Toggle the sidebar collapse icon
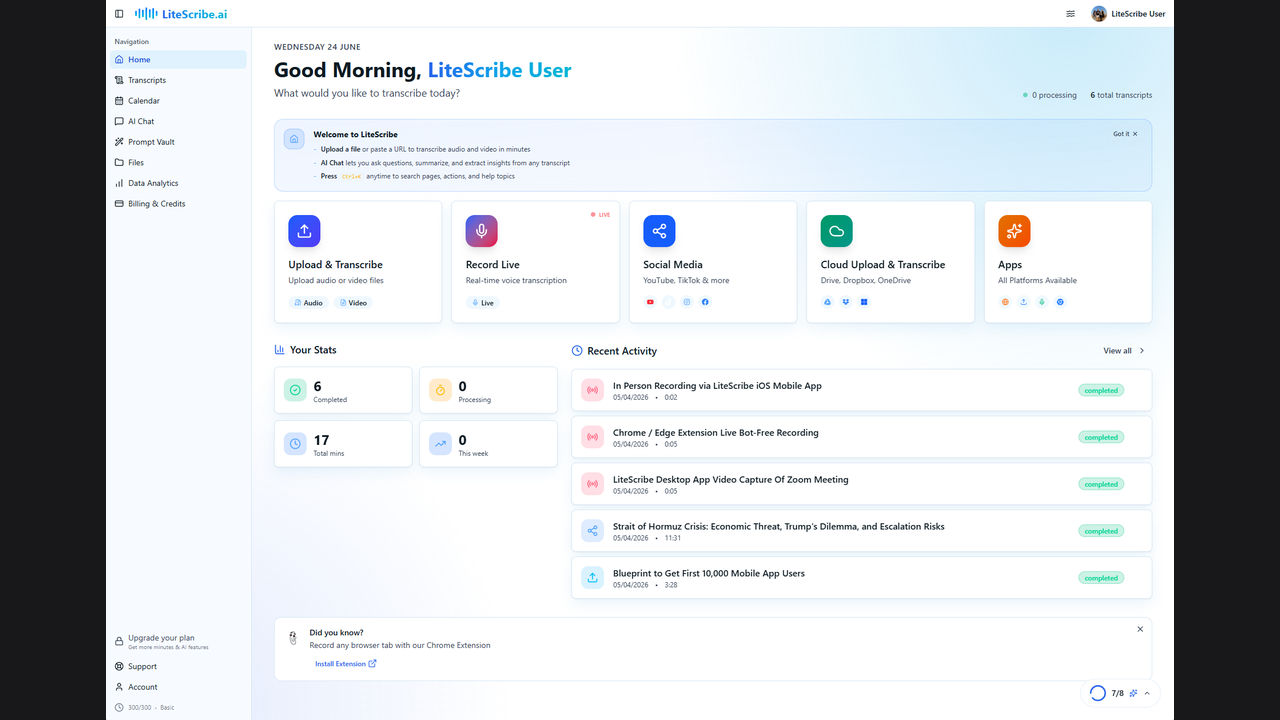 tap(119, 14)
